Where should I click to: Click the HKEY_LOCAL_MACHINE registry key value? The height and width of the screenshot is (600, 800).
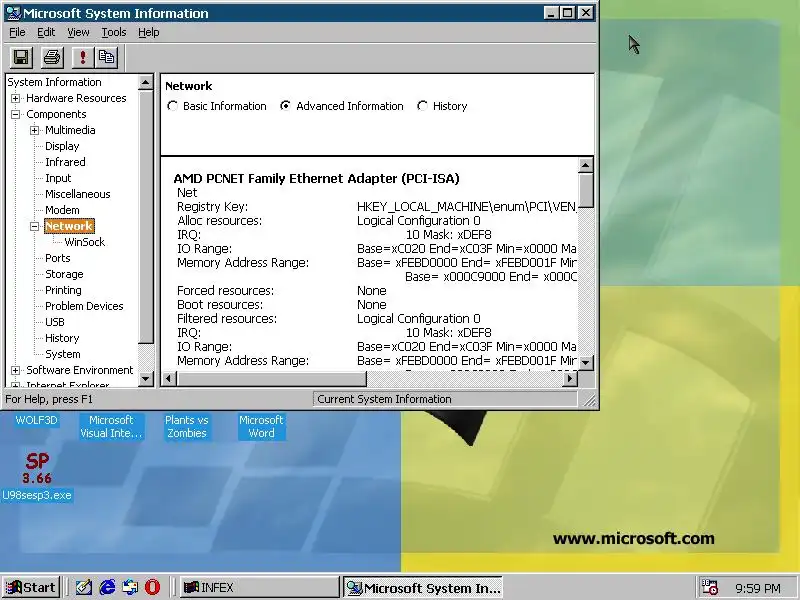[466, 207]
